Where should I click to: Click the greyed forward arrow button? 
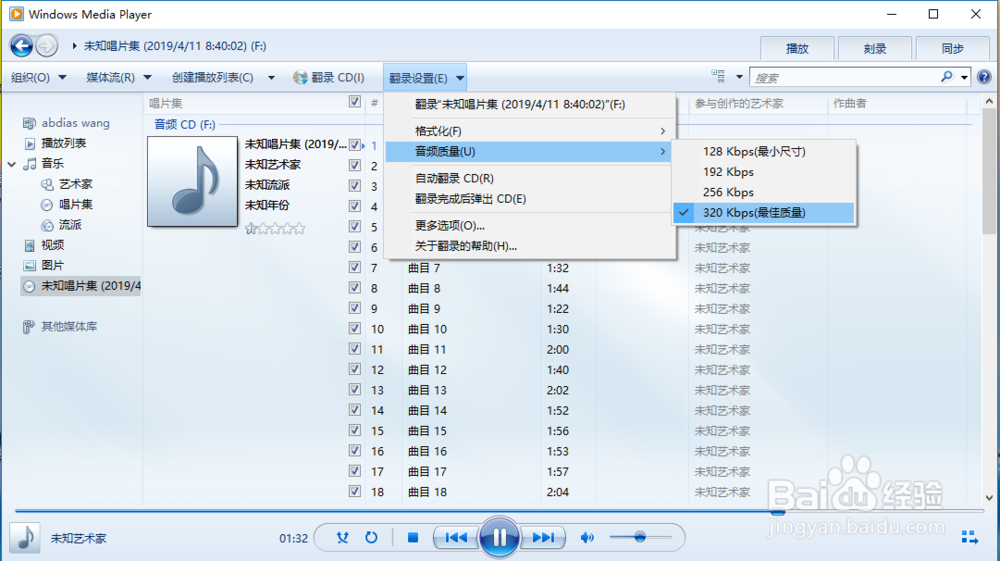(x=46, y=46)
